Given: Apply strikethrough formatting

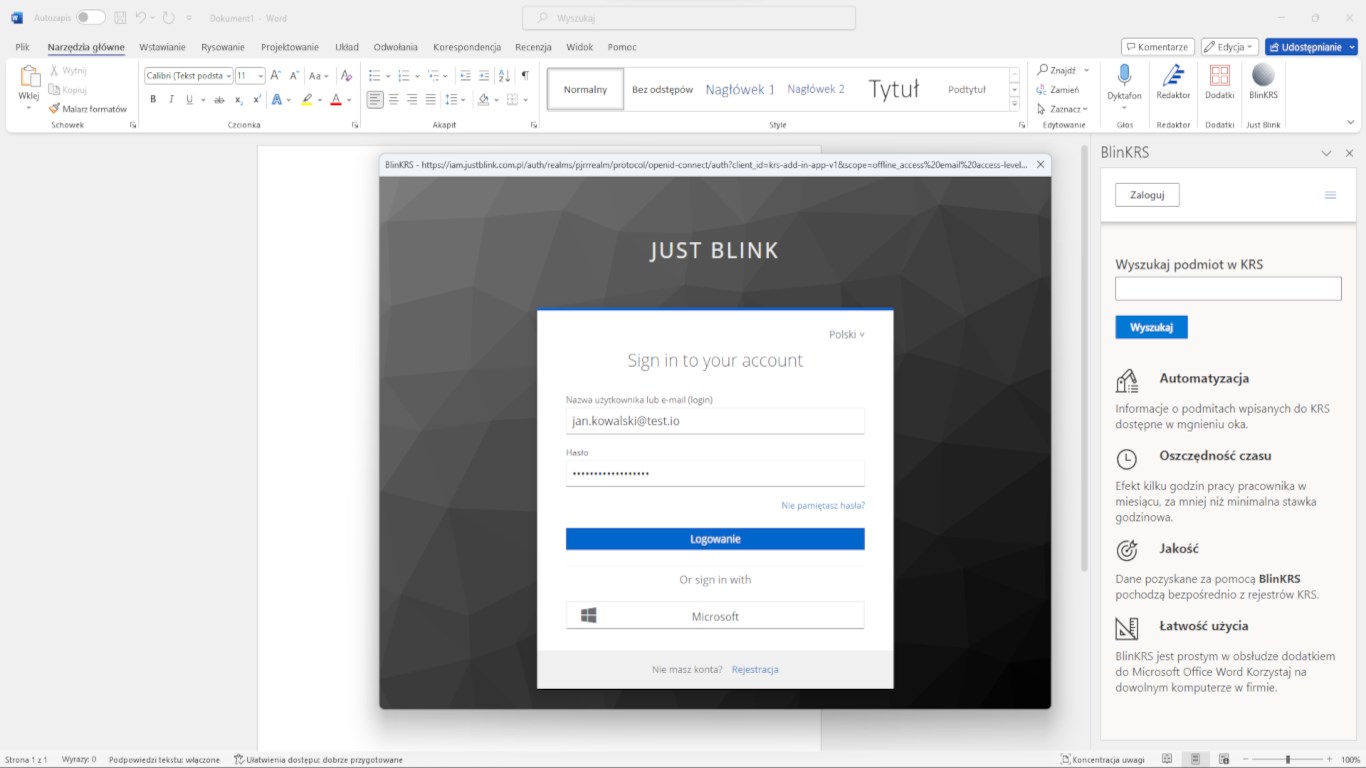Looking at the screenshot, I should (x=219, y=99).
